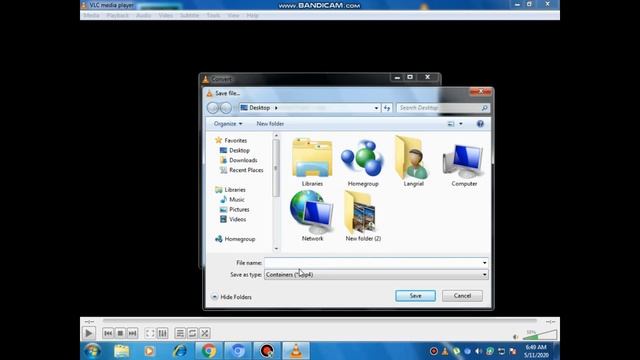
Task: Click the taskbar clock showing 6:49 AM
Action: 536,351
